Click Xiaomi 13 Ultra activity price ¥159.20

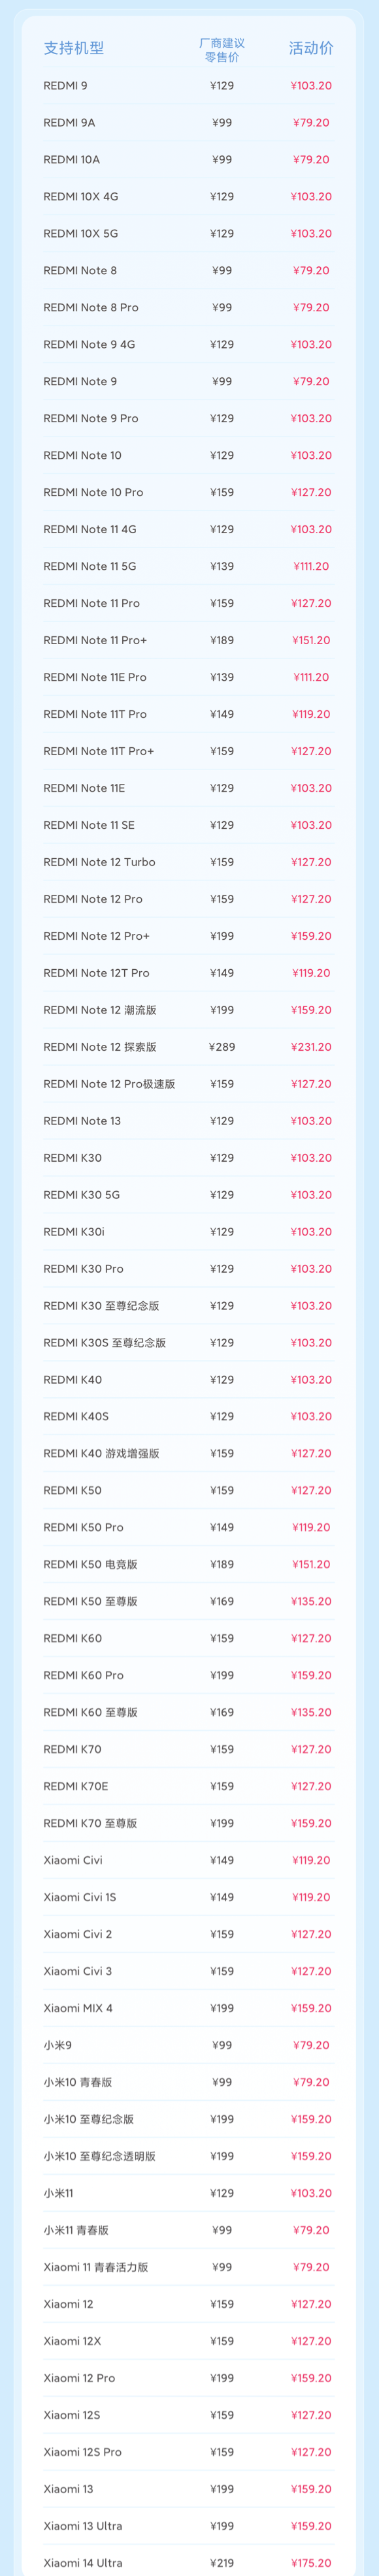pyautogui.click(x=311, y=2526)
